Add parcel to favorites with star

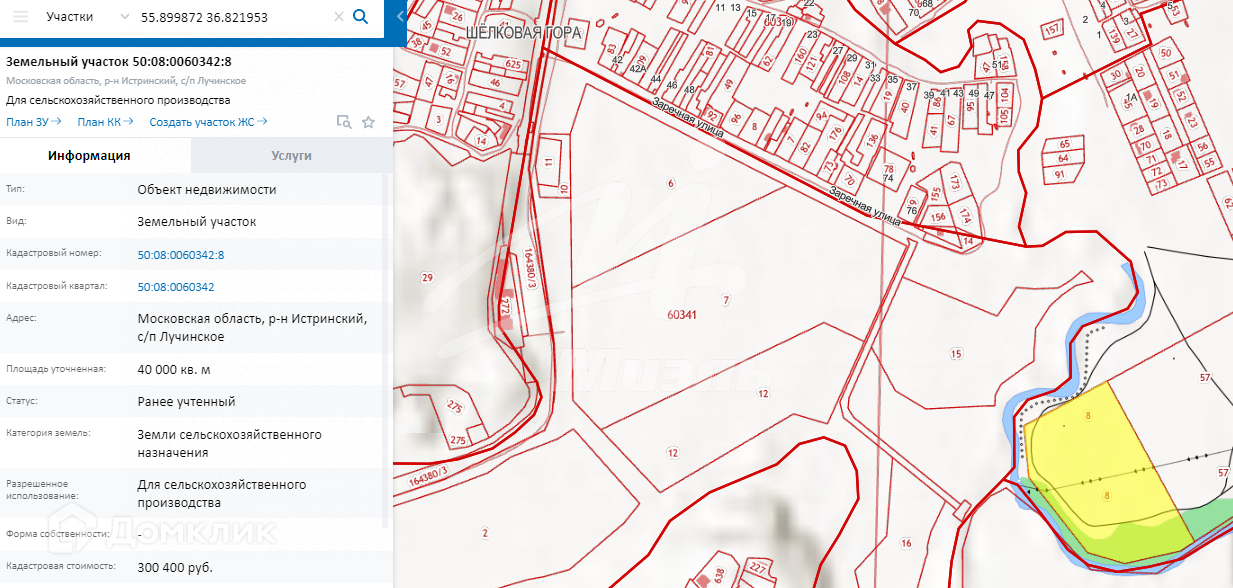pyautogui.click(x=368, y=122)
